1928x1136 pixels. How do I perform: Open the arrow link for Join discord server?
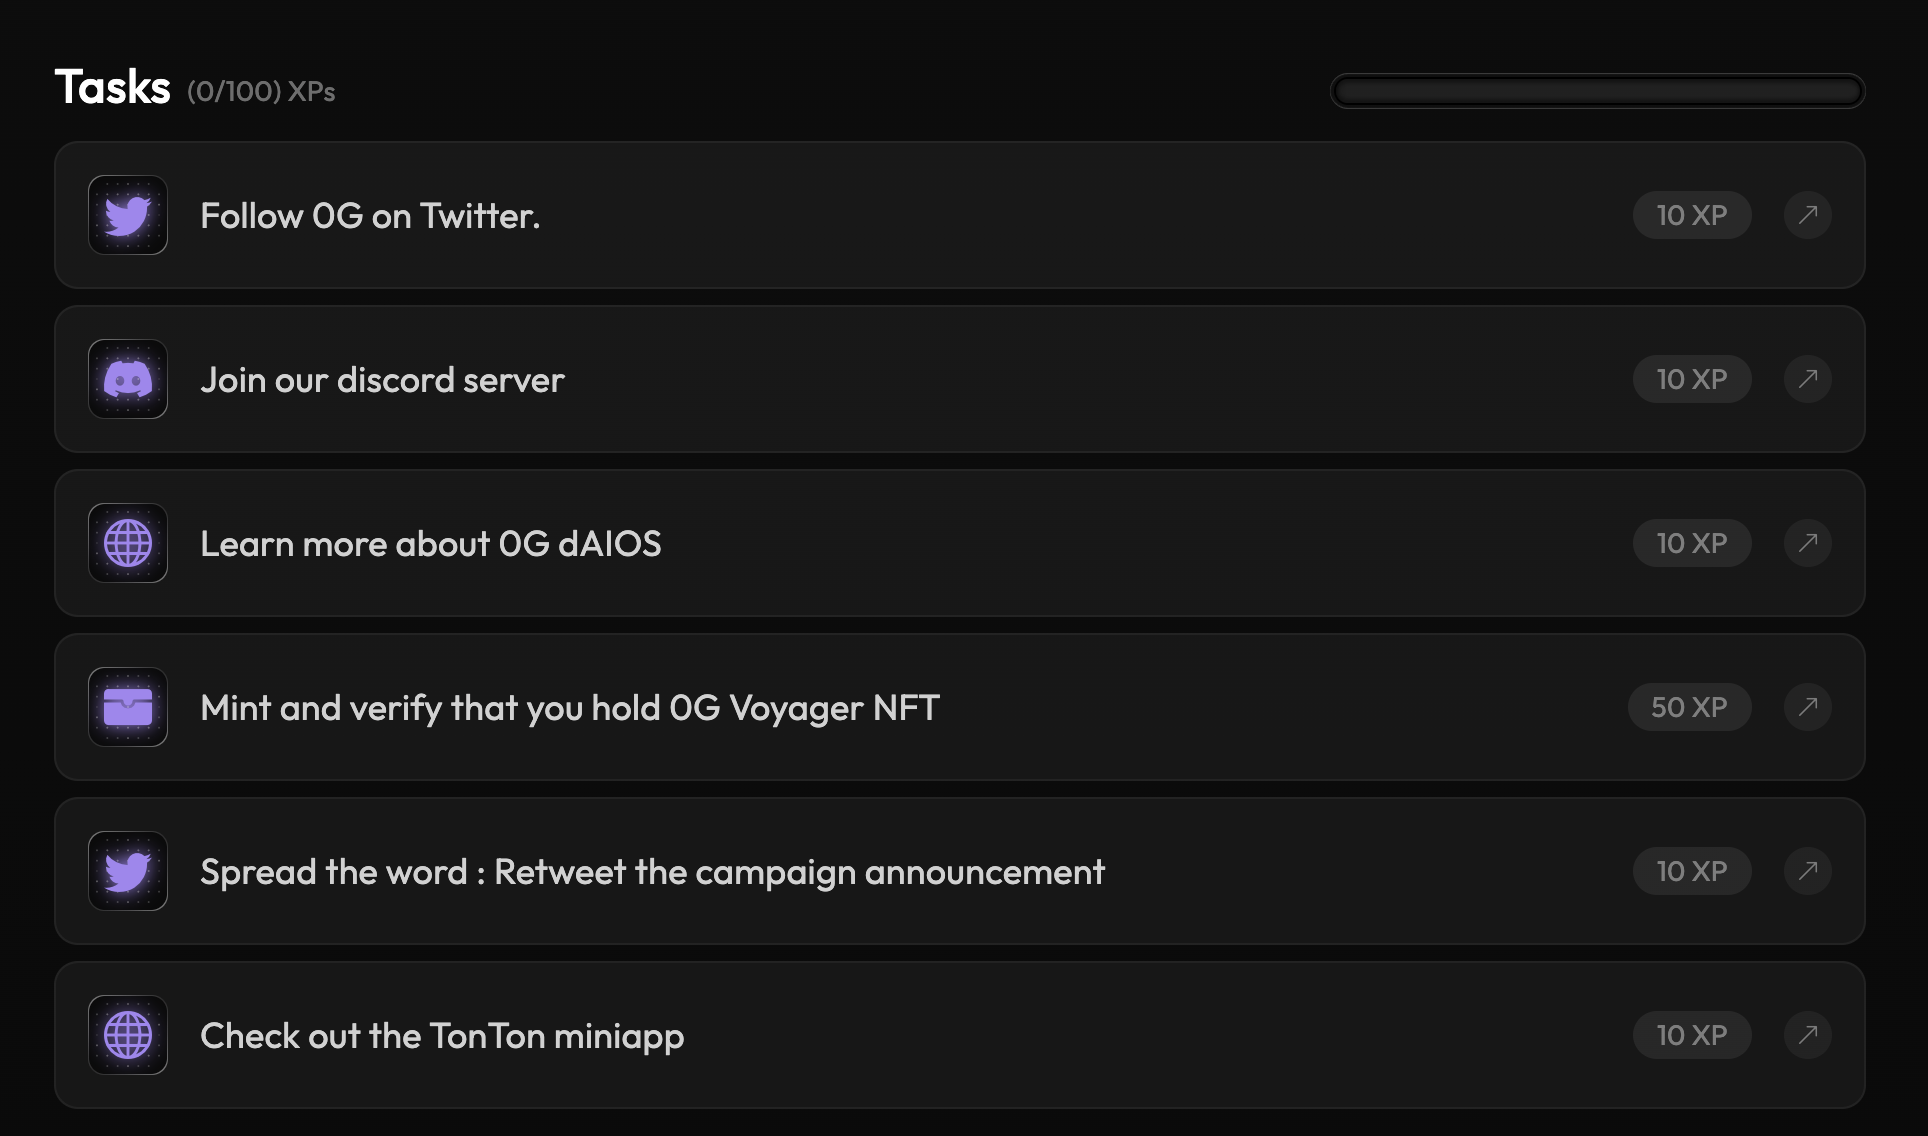[x=1807, y=379]
